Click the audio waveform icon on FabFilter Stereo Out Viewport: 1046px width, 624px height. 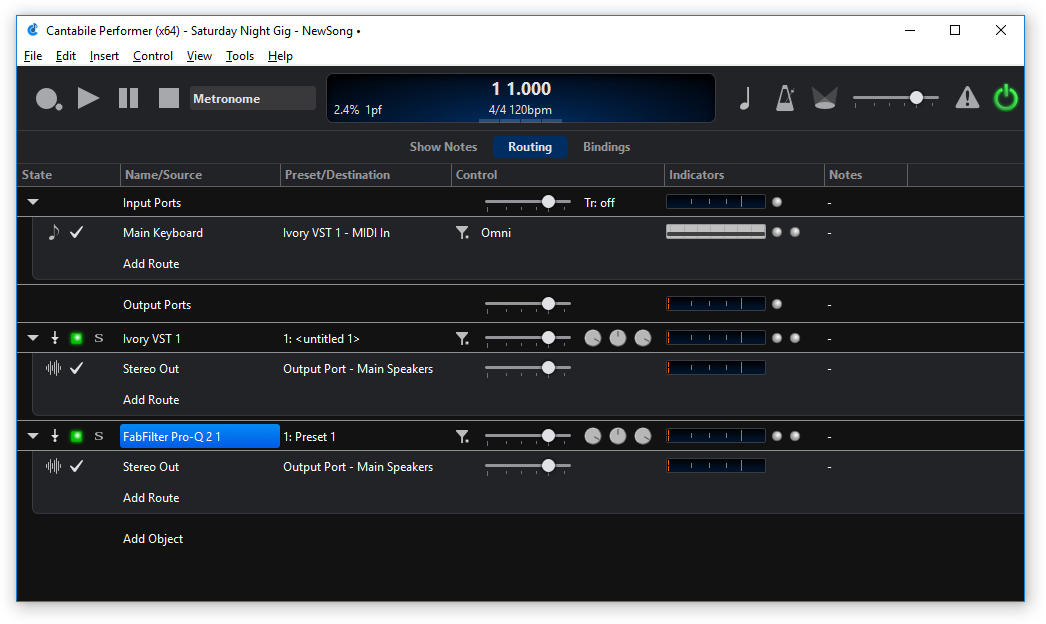(53, 466)
